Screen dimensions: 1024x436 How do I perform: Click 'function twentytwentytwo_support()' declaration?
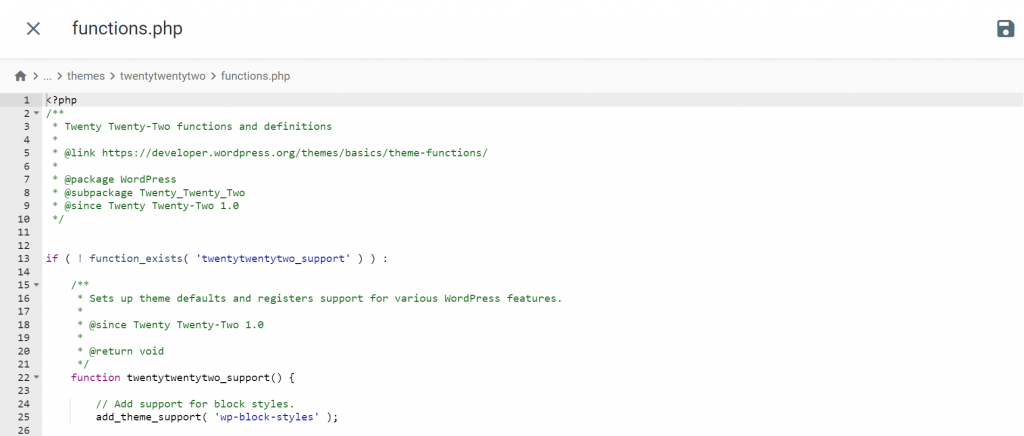(184, 377)
